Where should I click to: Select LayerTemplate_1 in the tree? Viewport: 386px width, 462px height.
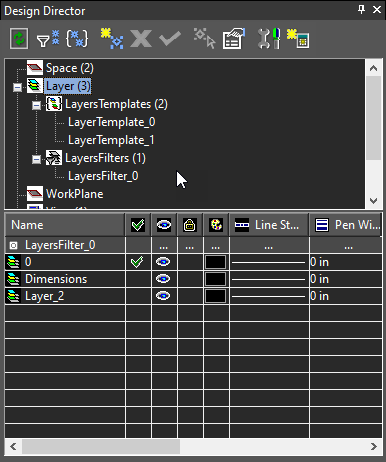pos(111,140)
